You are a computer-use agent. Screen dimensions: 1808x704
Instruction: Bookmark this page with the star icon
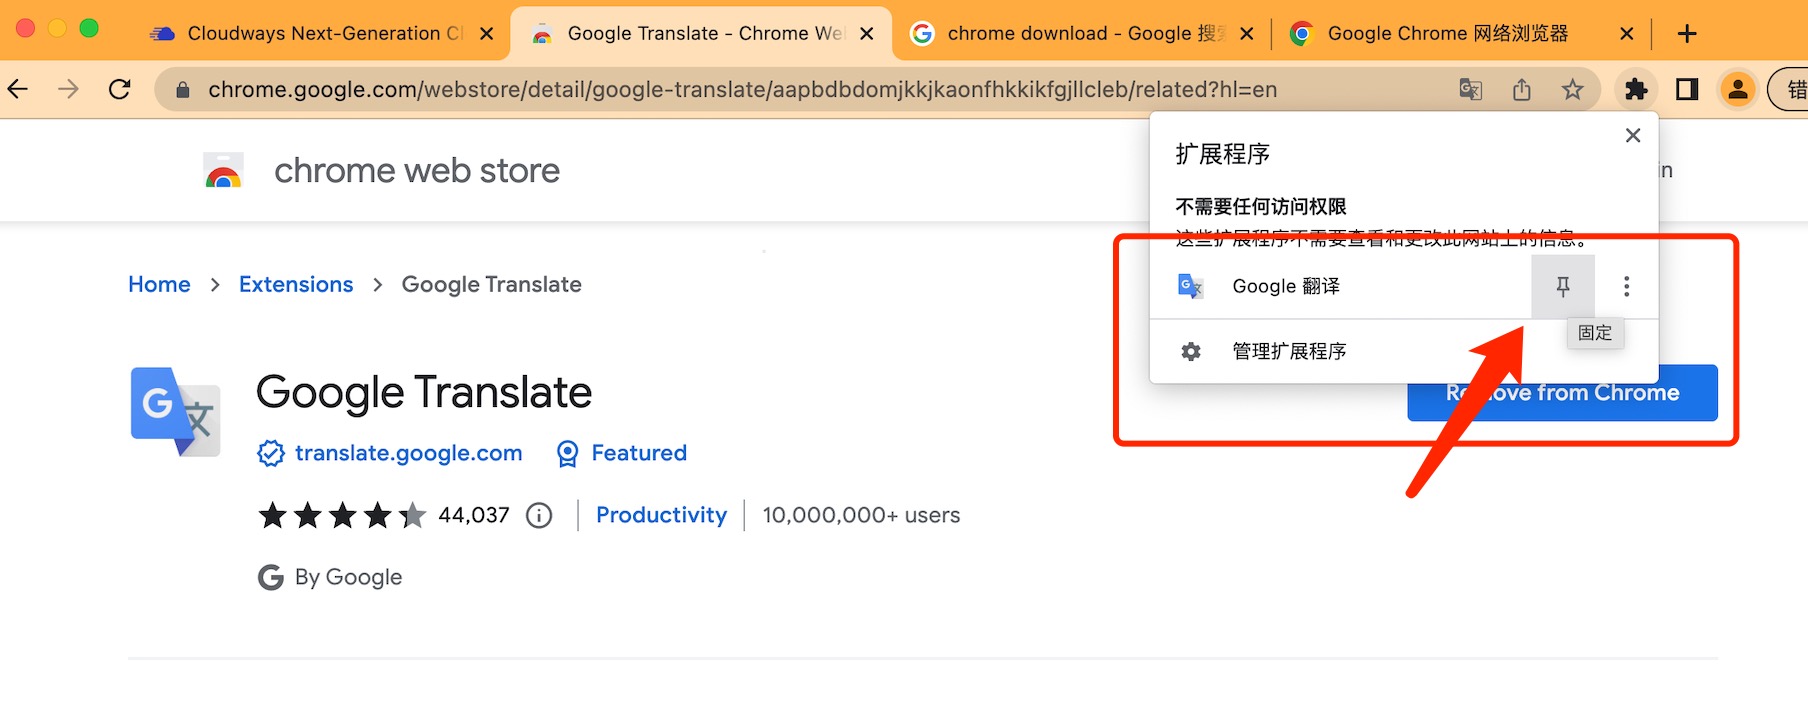pos(1573,90)
